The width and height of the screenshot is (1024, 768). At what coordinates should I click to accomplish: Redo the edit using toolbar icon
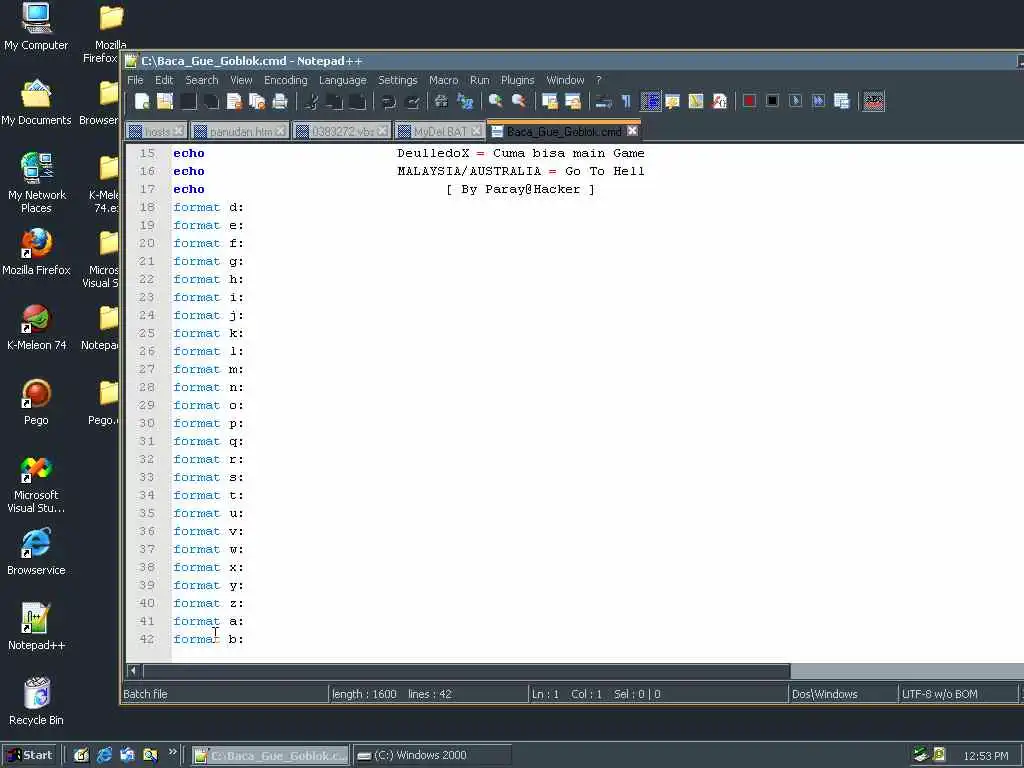tap(413, 101)
